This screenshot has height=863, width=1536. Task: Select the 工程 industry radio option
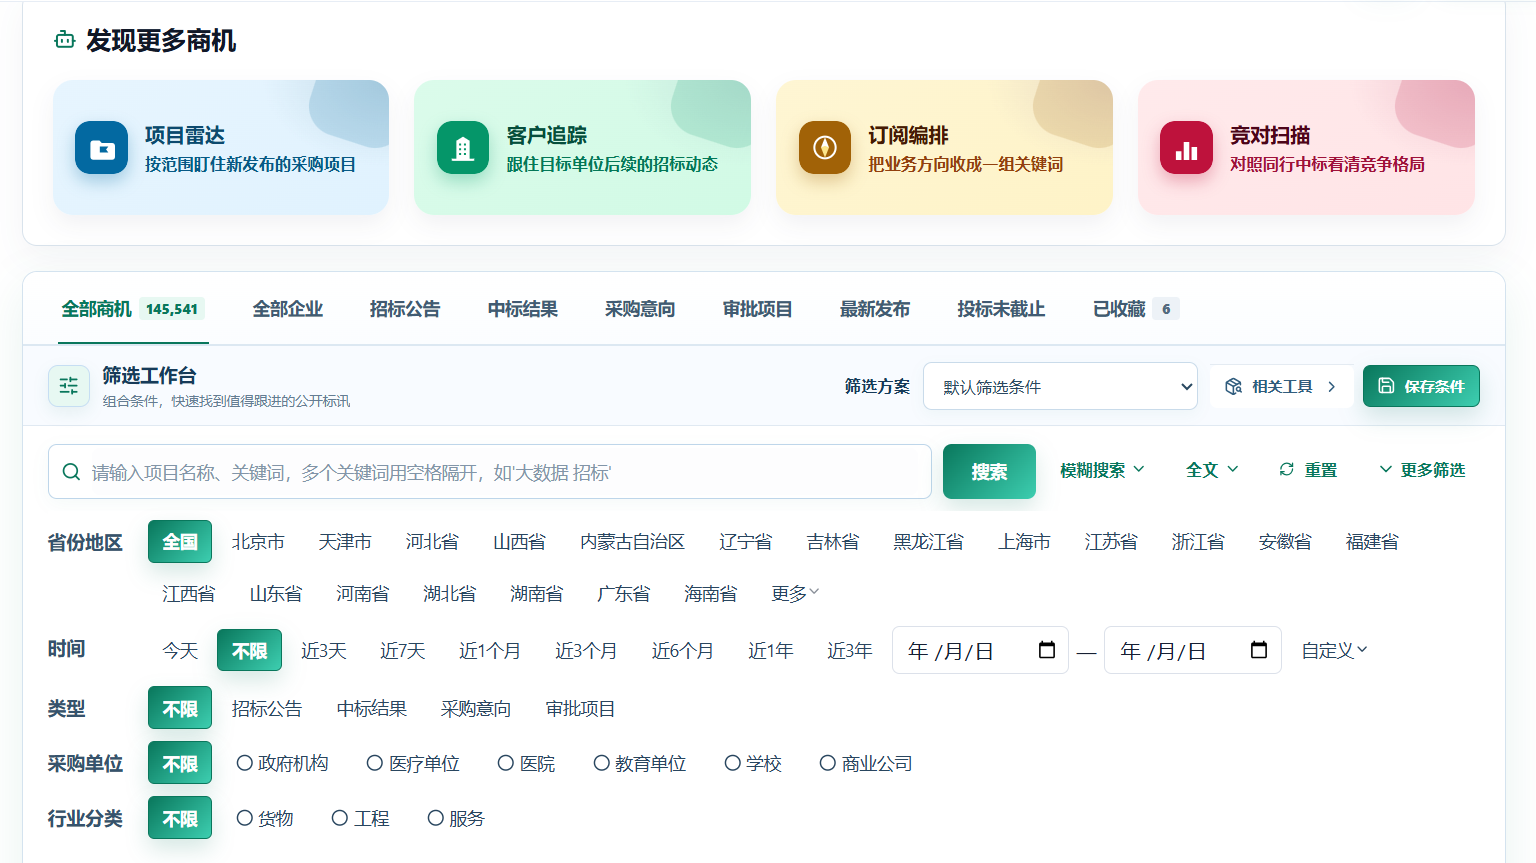coord(340,818)
